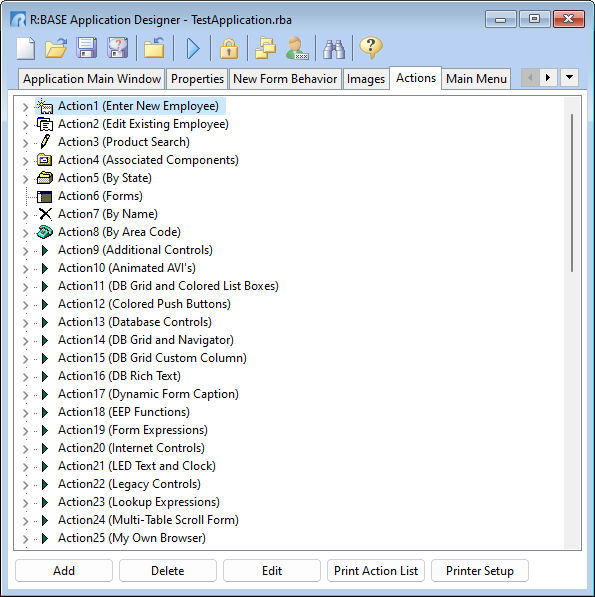This screenshot has width=595, height=597.
Task: Select Action18 (EEP Functions)
Action: click(x=124, y=412)
